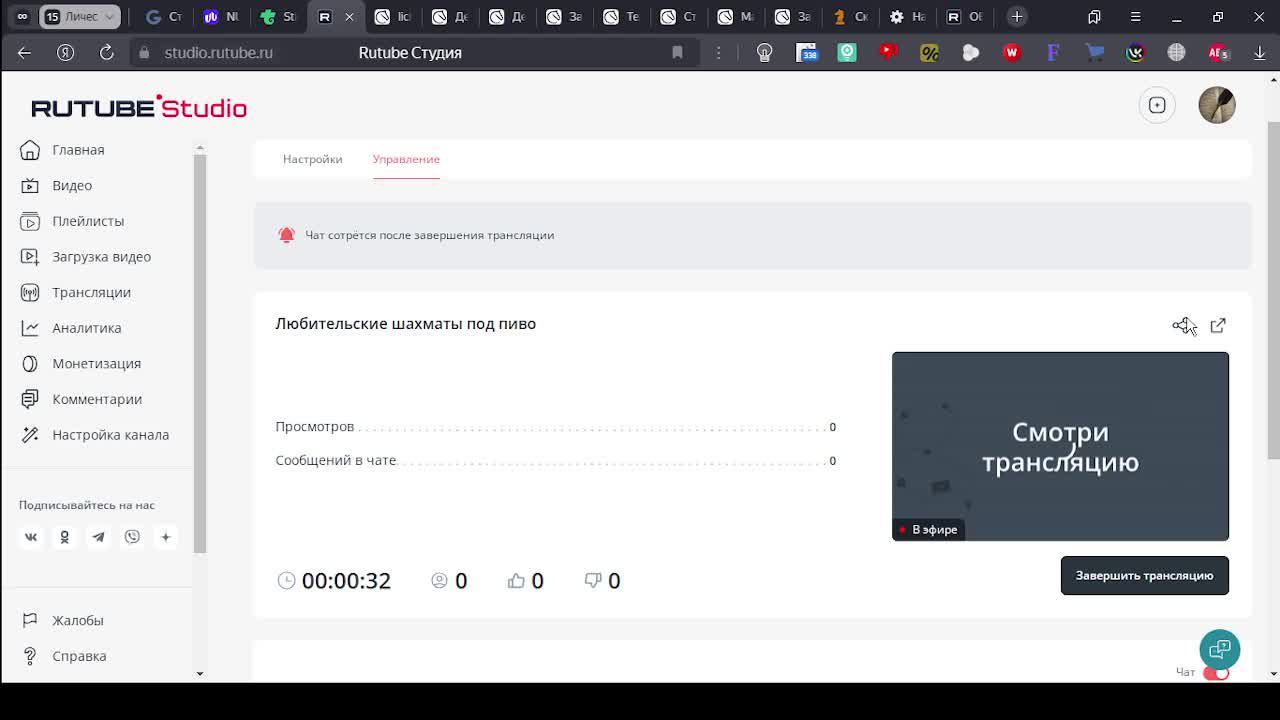Open Монетизация section

pos(96,364)
